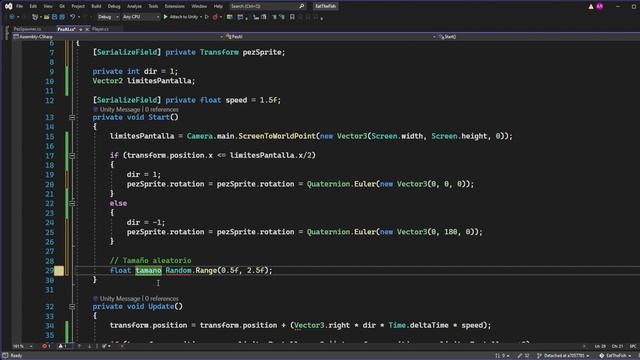This screenshot has height=360, width=640.
Task: Open the editor zoom percentage dropdown
Action: coord(22,347)
